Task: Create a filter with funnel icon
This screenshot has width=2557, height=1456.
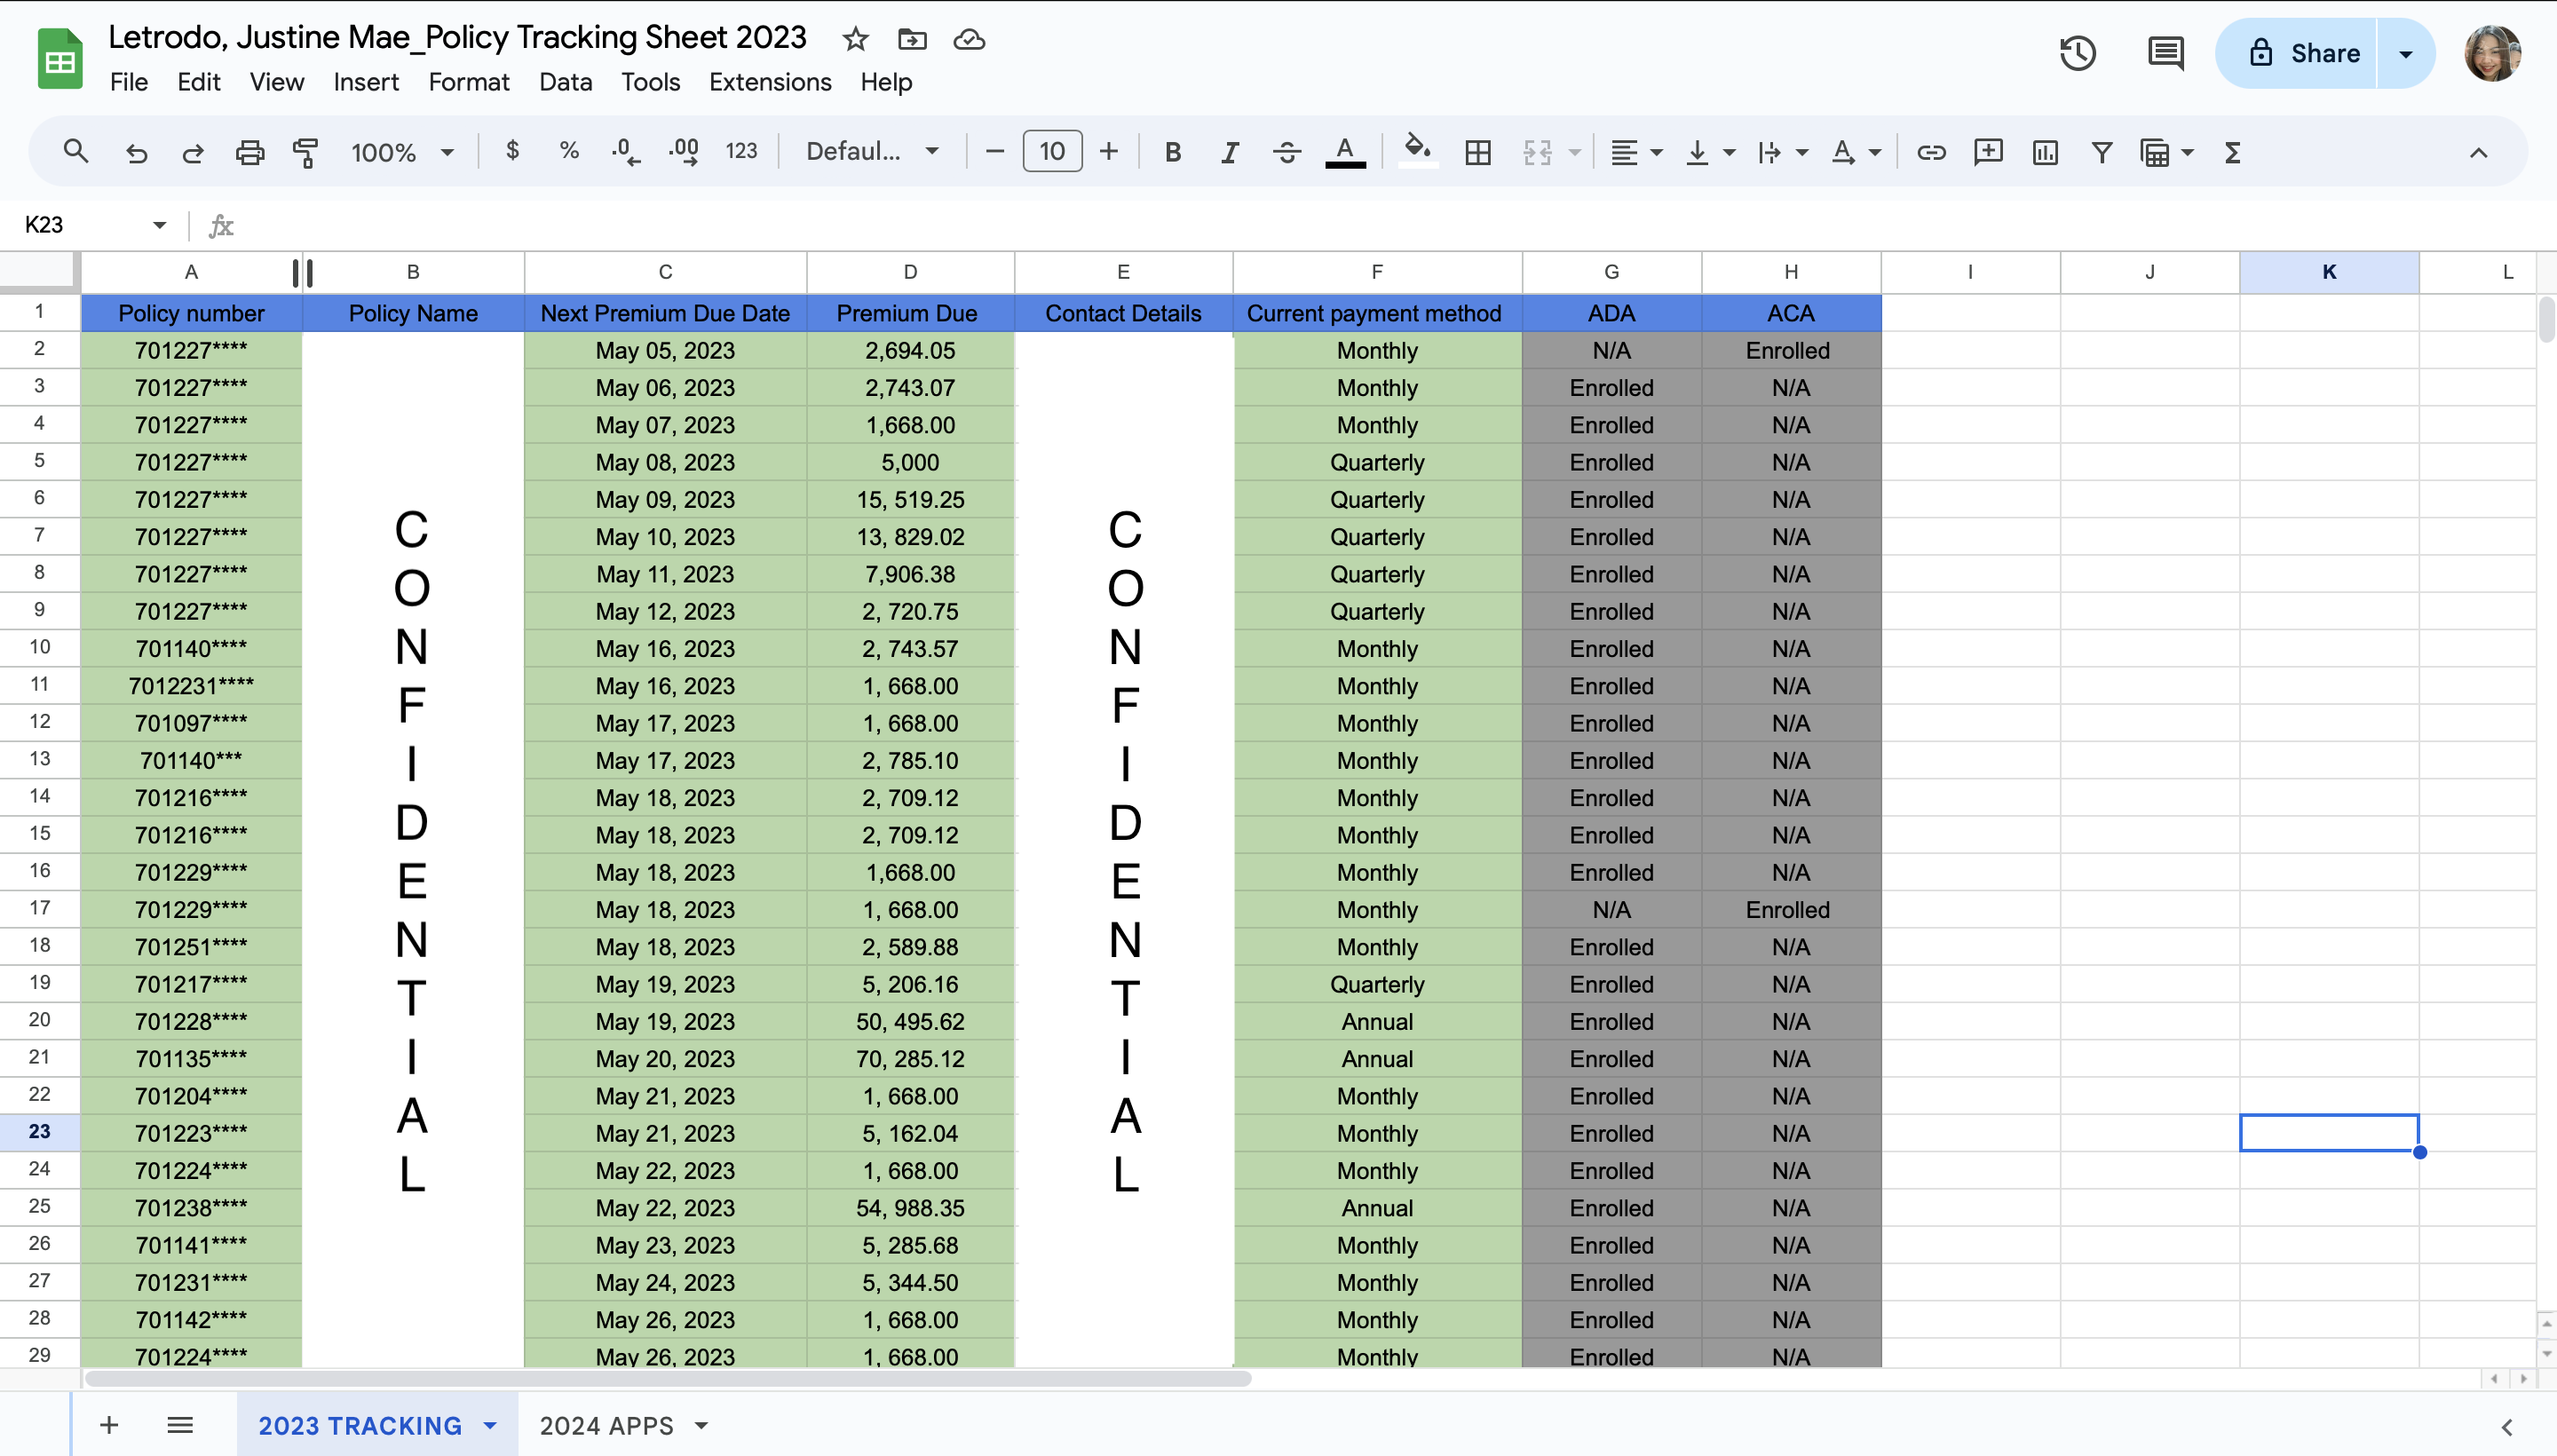Action: click(x=2102, y=152)
